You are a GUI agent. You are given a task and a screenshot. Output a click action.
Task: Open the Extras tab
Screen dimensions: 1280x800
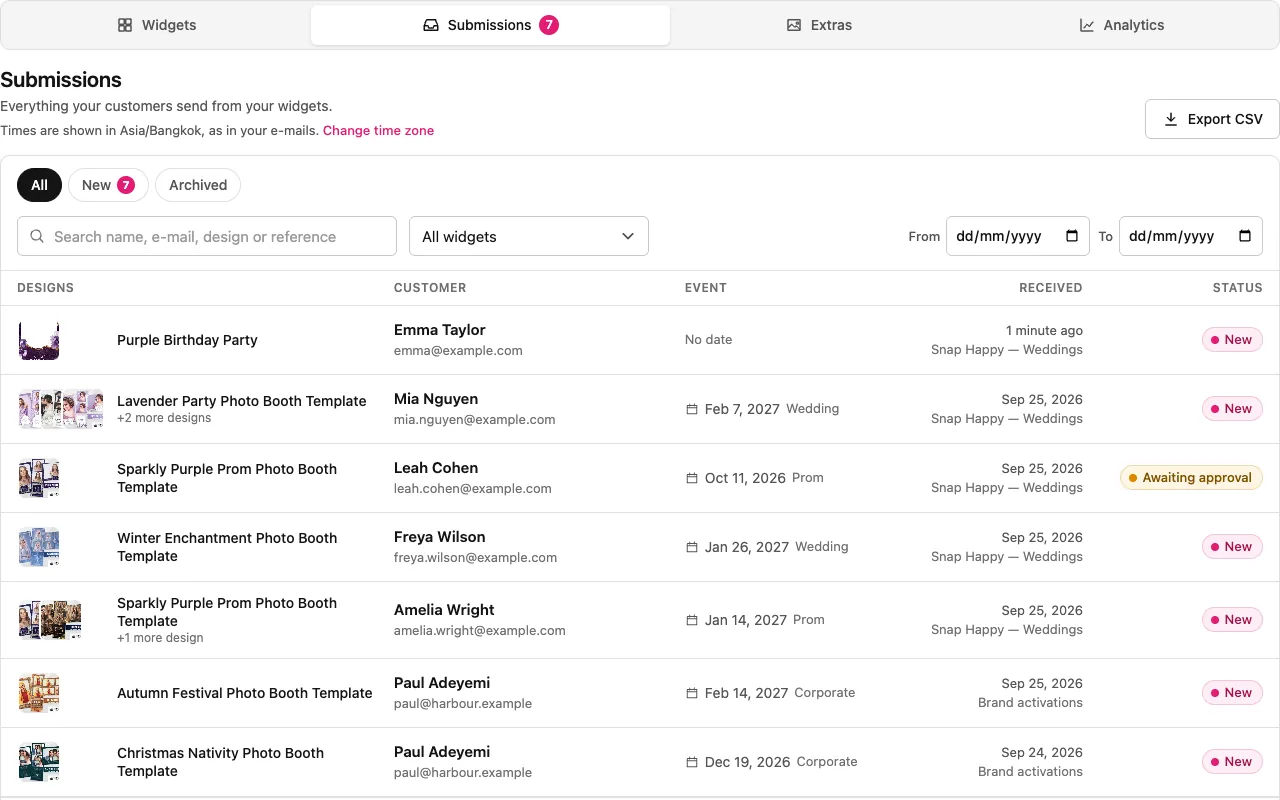pos(819,25)
